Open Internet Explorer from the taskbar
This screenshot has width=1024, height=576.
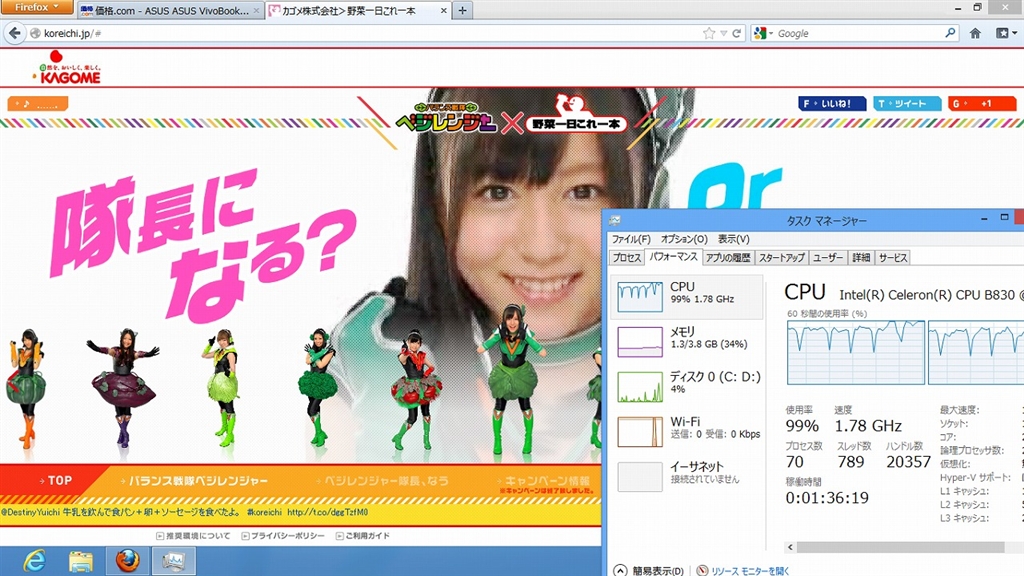tap(34, 562)
